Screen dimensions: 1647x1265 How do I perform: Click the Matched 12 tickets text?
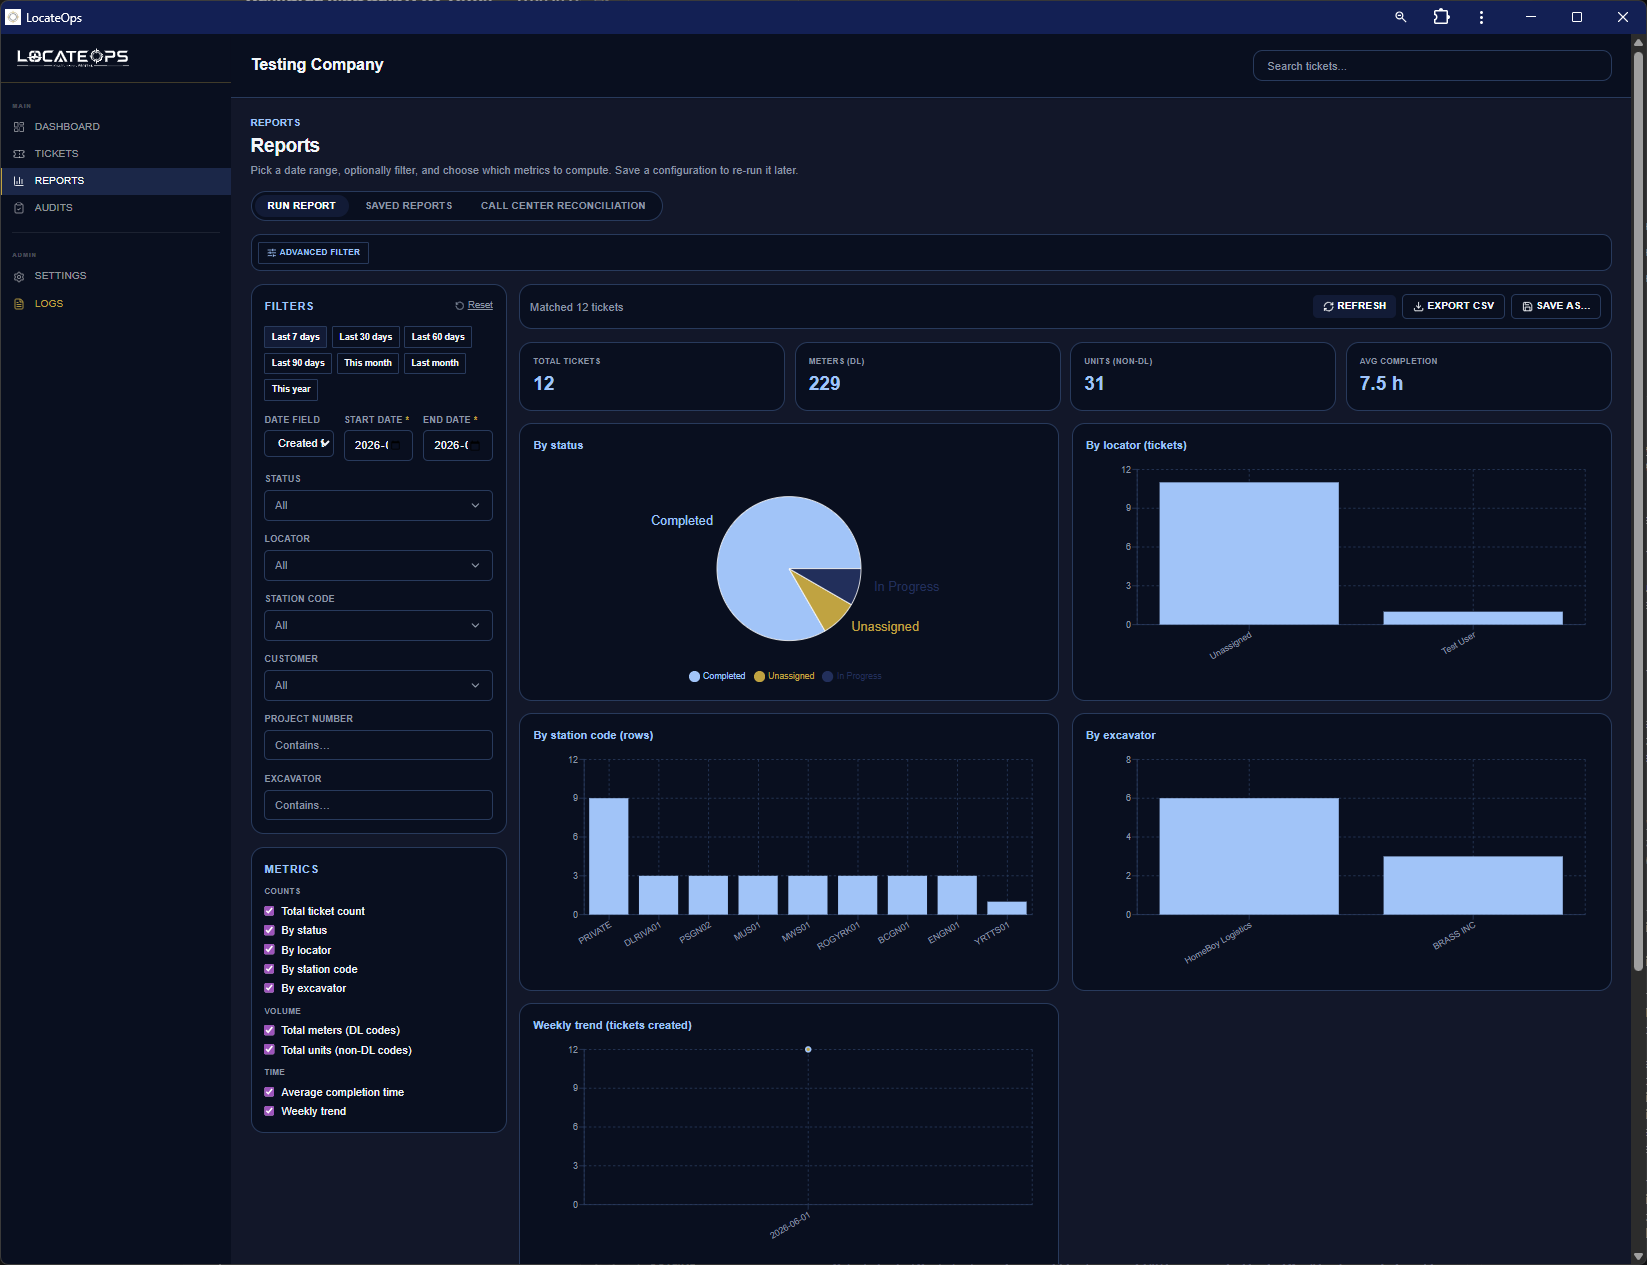[576, 308]
